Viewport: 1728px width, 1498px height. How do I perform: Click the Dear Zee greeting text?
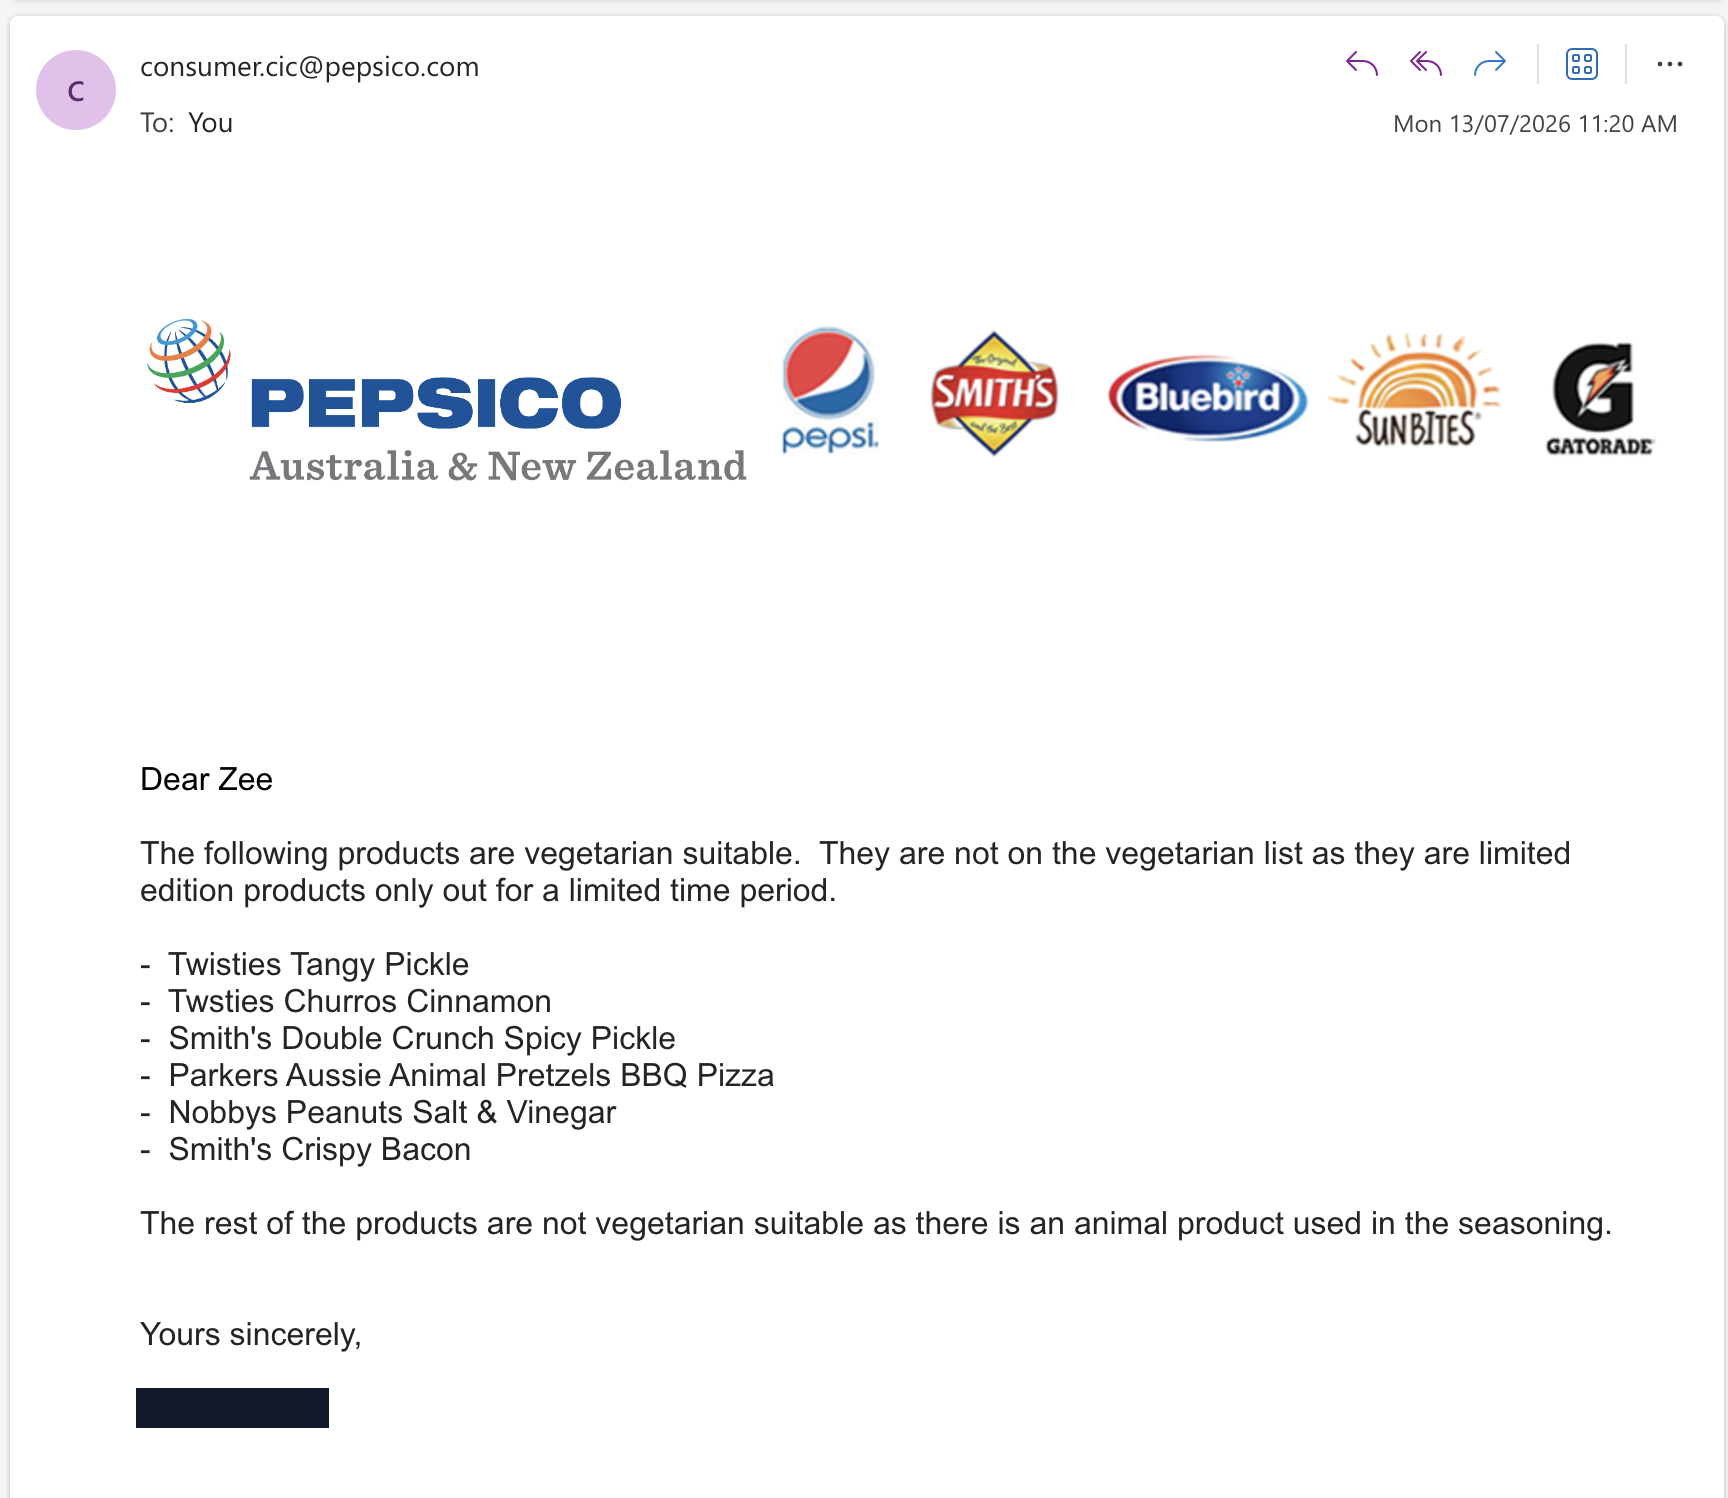point(206,779)
